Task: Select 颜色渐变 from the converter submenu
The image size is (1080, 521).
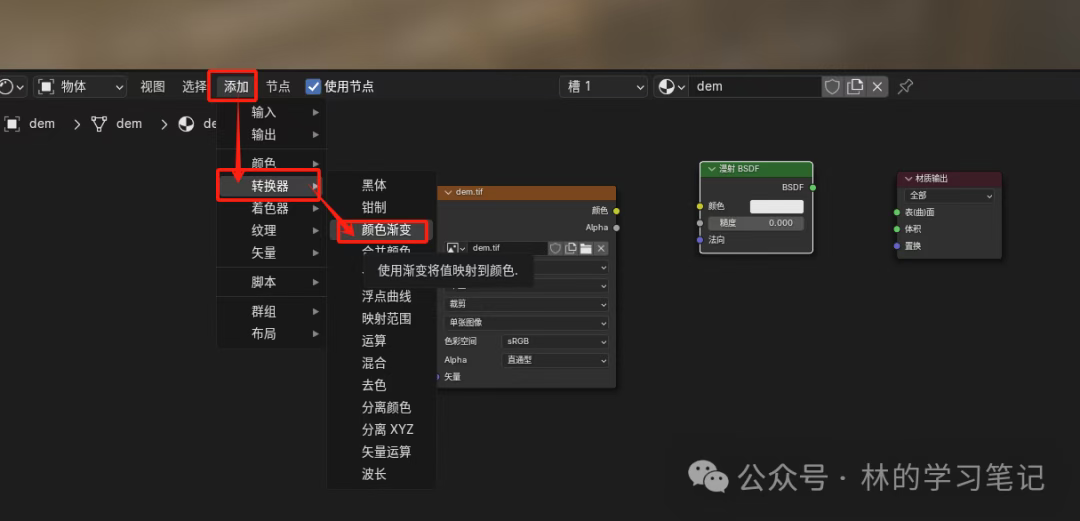Action: point(386,230)
